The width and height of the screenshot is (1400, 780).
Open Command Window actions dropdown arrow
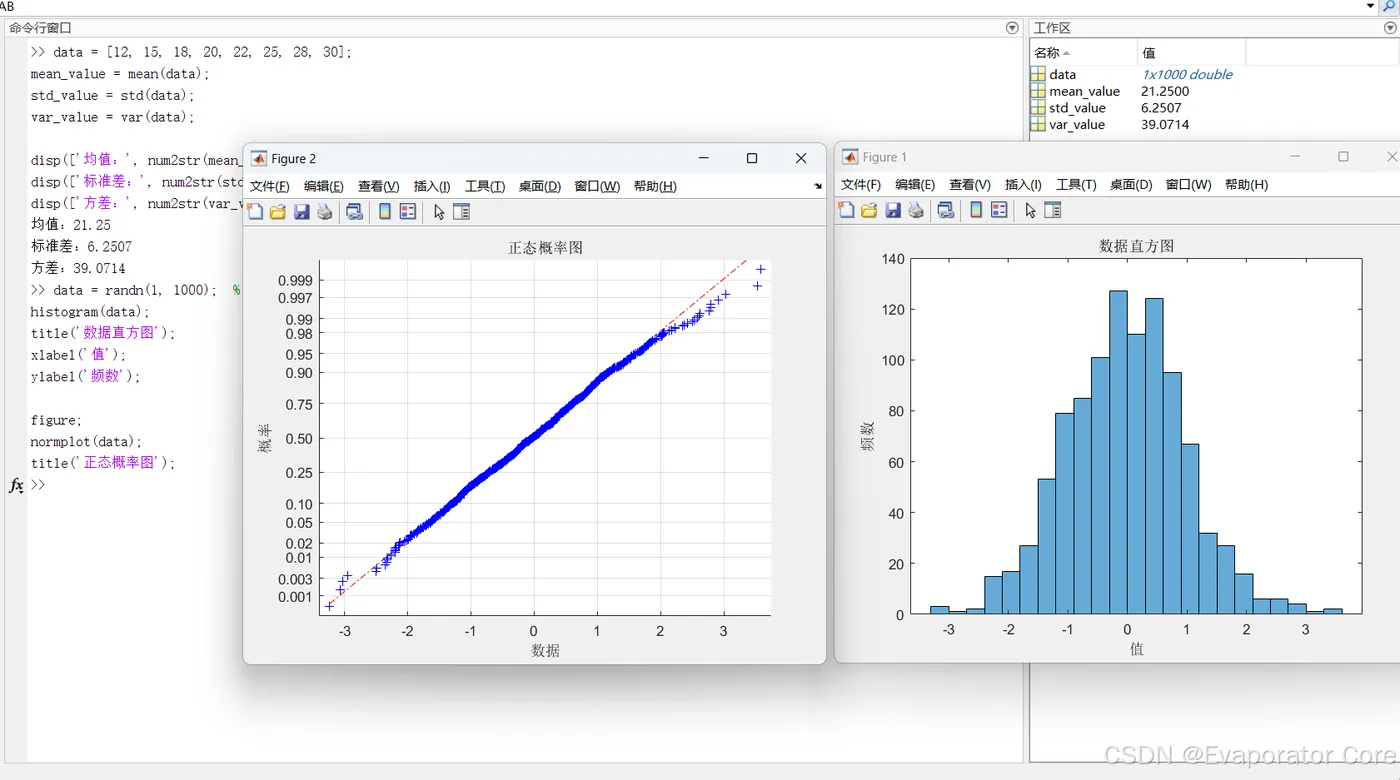point(1012,28)
